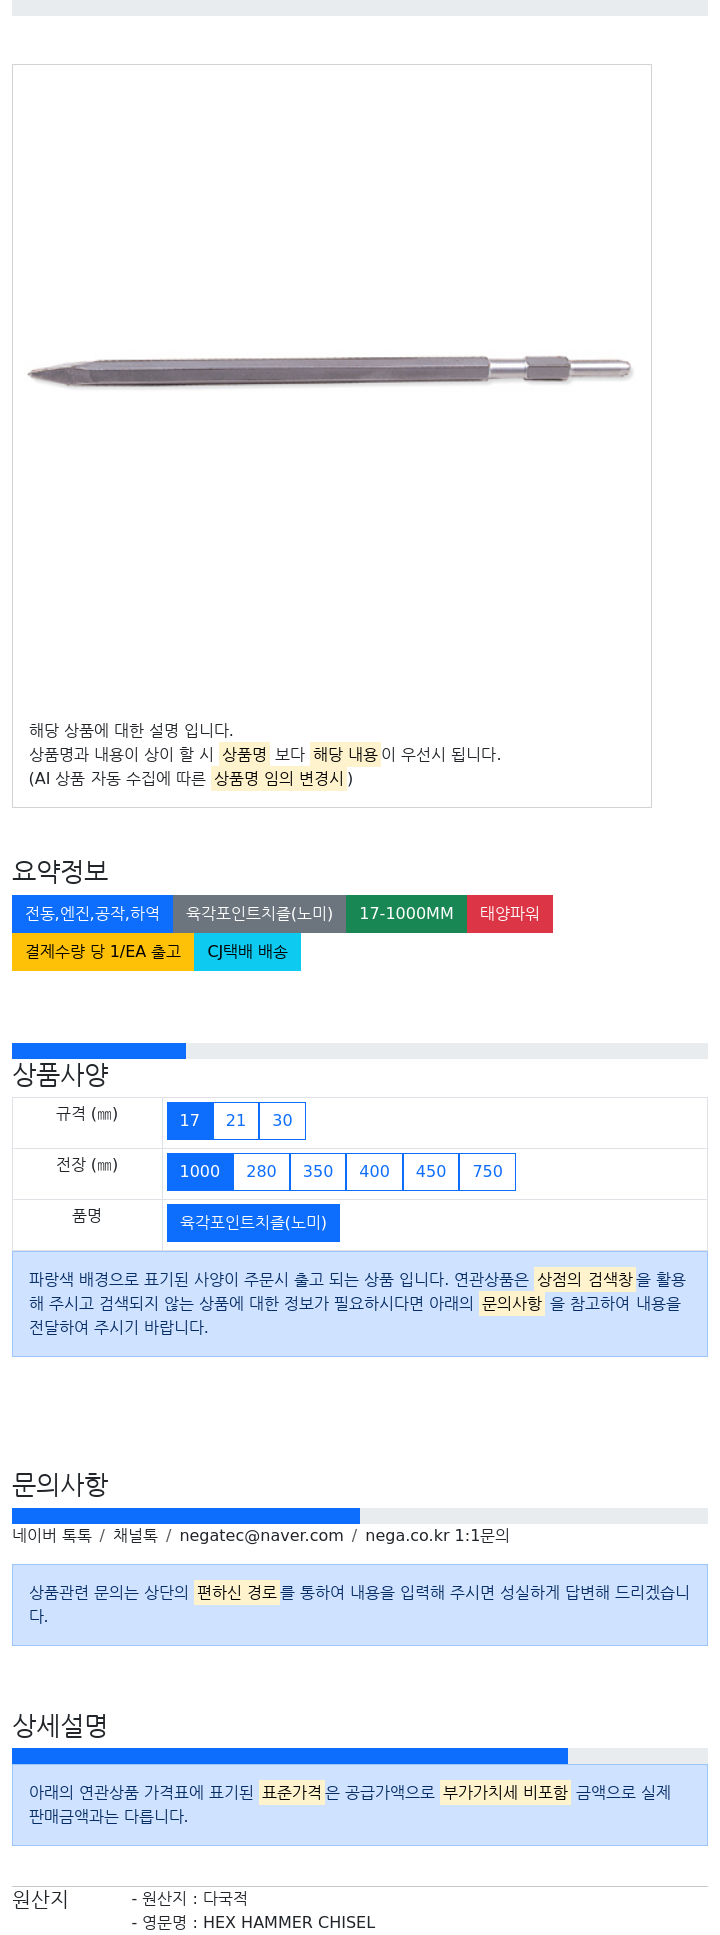The width and height of the screenshot is (720, 1935).
Task: Choose the 400 length option
Action: pos(375,1172)
